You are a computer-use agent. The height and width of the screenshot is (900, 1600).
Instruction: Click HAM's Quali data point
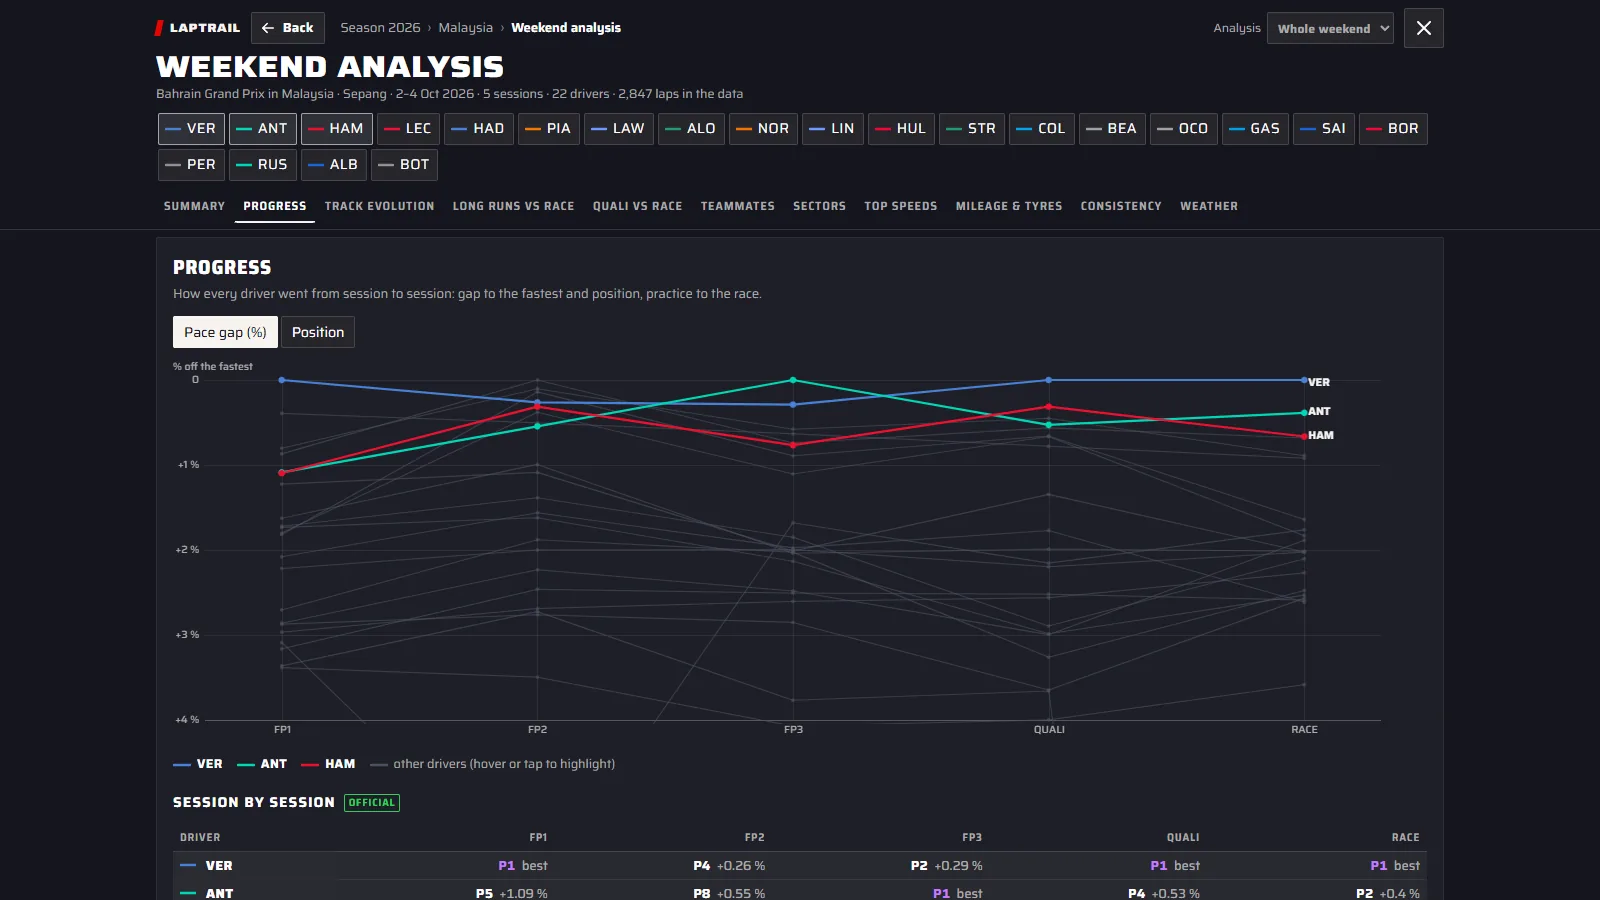point(1048,407)
